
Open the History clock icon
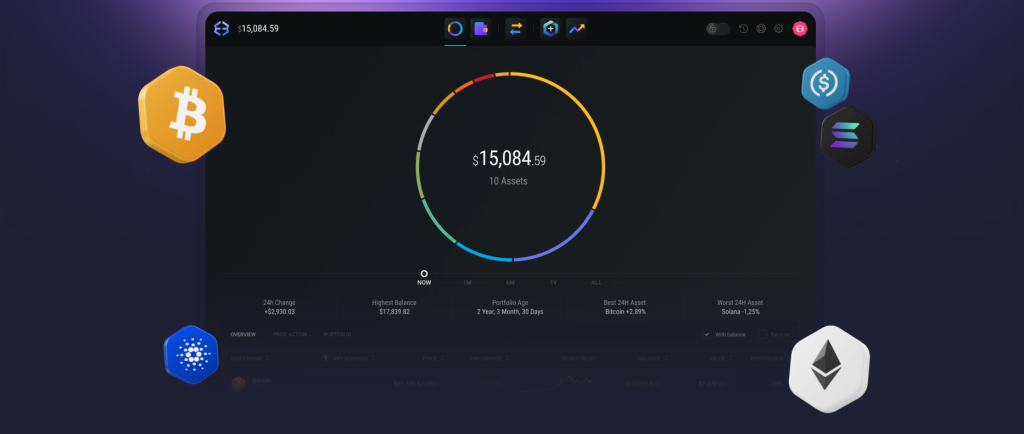743,29
